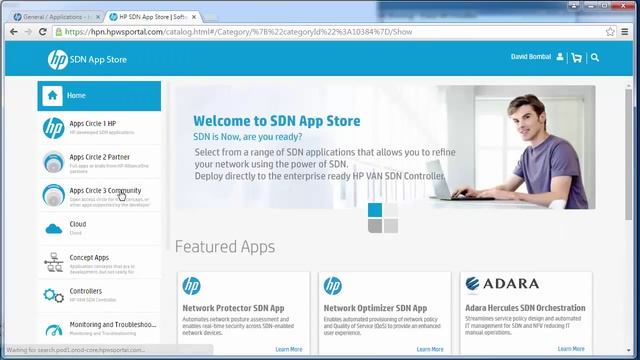Viewport: 640px width, 360px height.
Task: Click the Featured Apps heading
Action: click(225, 247)
